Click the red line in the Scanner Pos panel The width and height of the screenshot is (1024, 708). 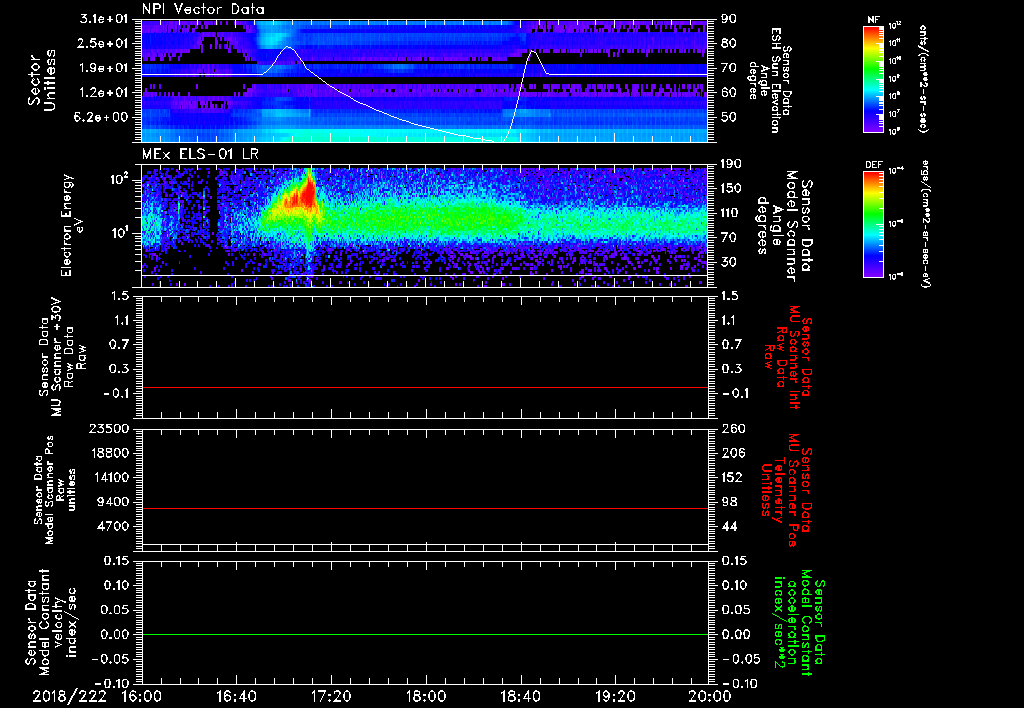[x=425, y=508]
